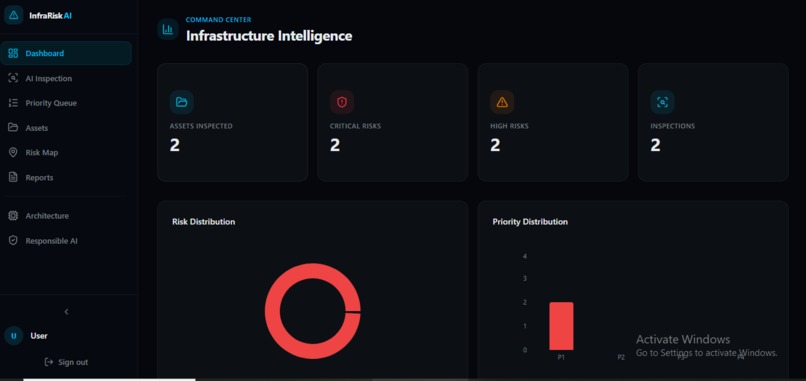Click the scan icon on Inspections card
Screen dimensions: 806x381
point(663,102)
